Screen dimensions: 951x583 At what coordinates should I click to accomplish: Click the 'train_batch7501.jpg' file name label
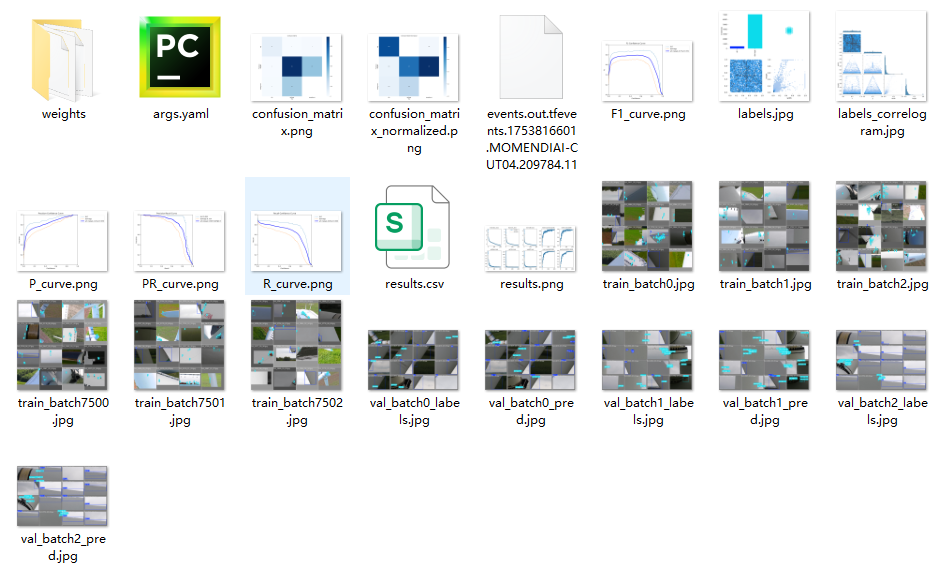click(180, 411)
